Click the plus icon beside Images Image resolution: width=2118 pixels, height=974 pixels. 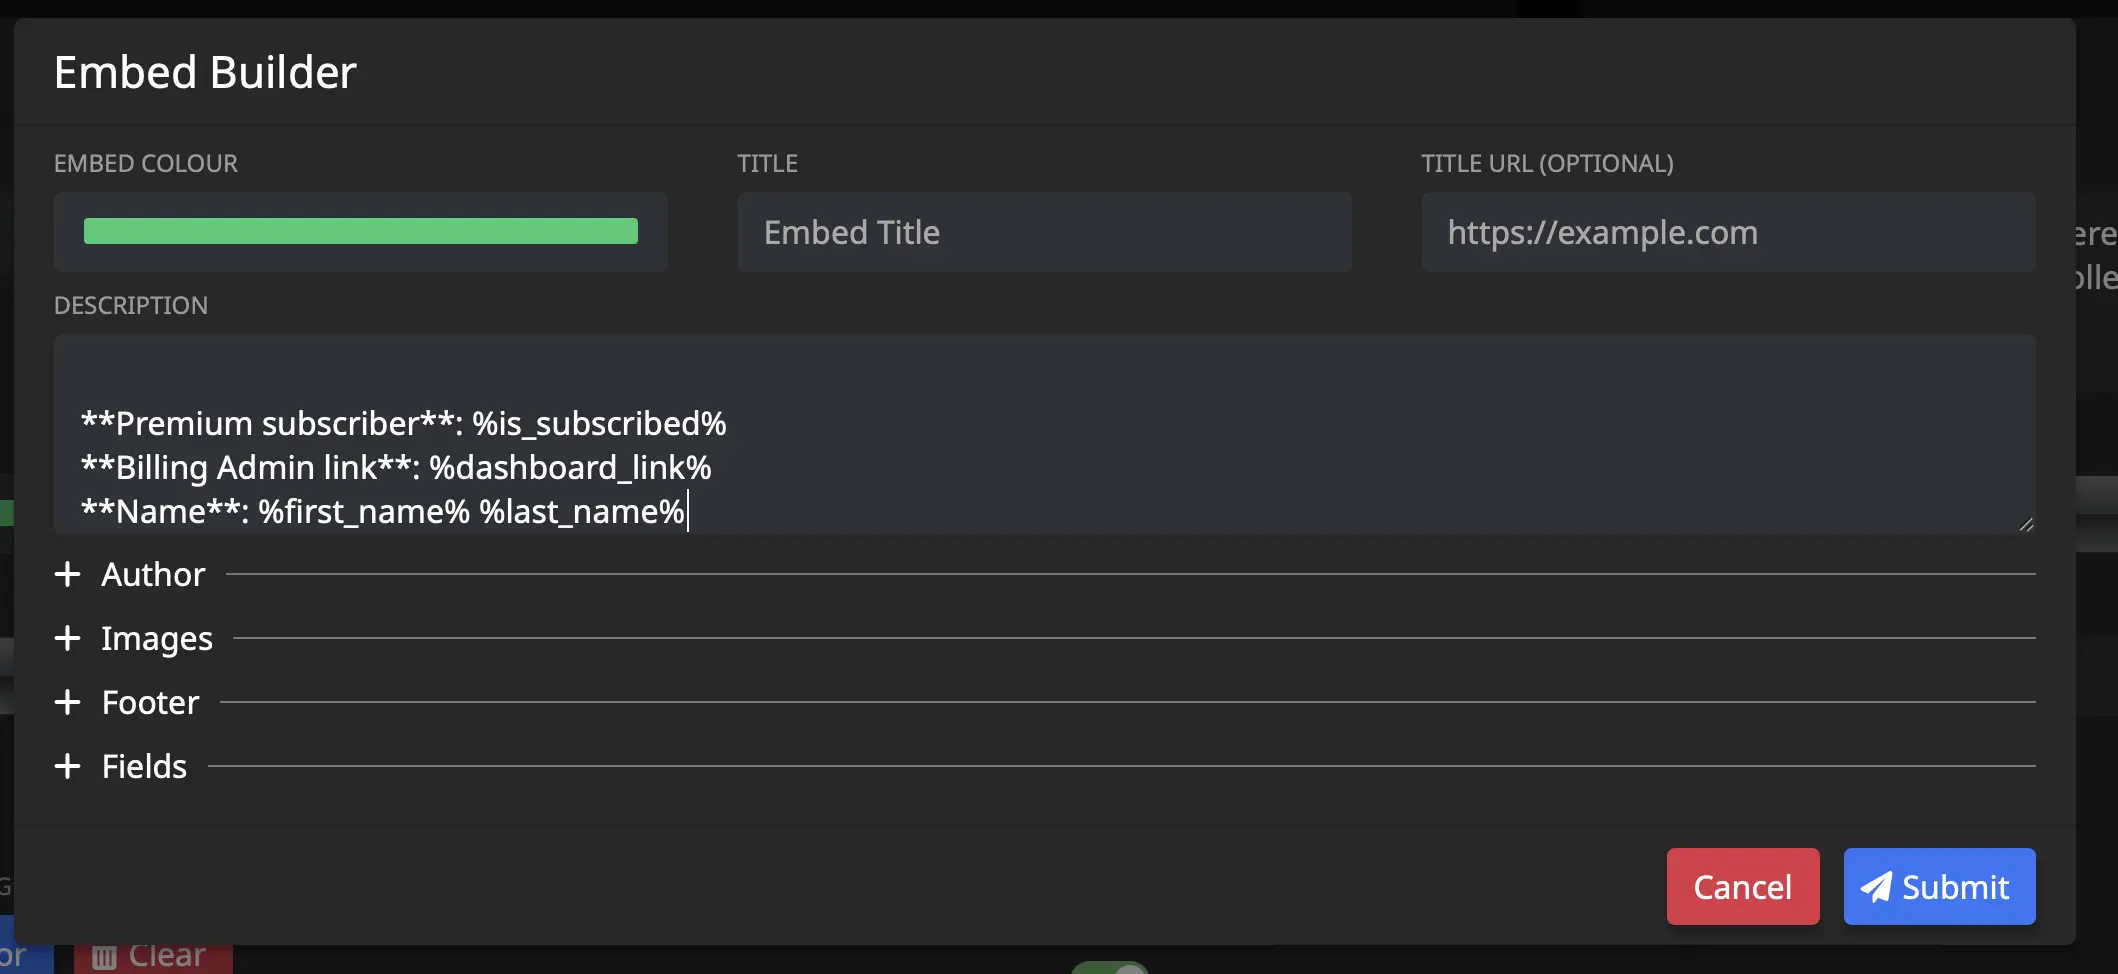pyautogui.click(x=67, y=638)
